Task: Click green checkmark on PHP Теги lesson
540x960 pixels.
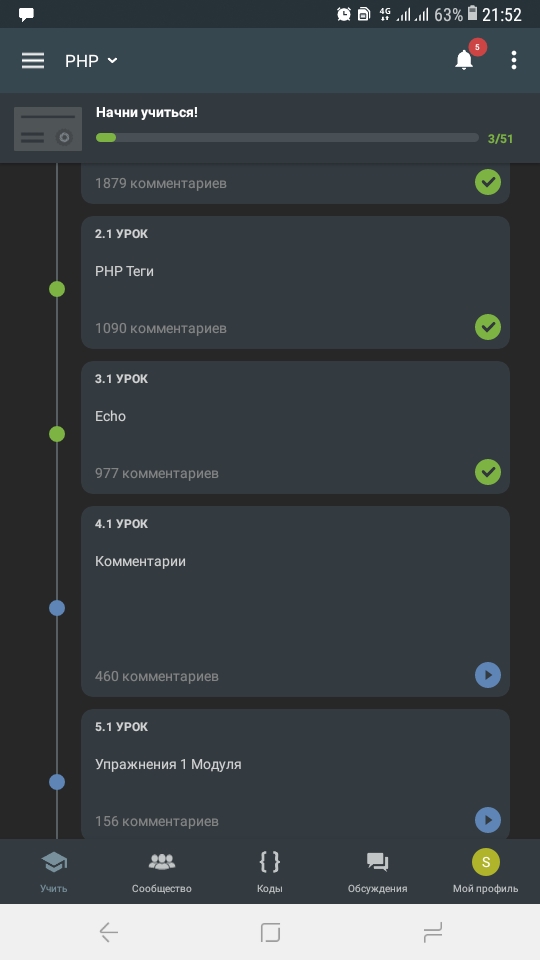Action: (x=488, y=327)
